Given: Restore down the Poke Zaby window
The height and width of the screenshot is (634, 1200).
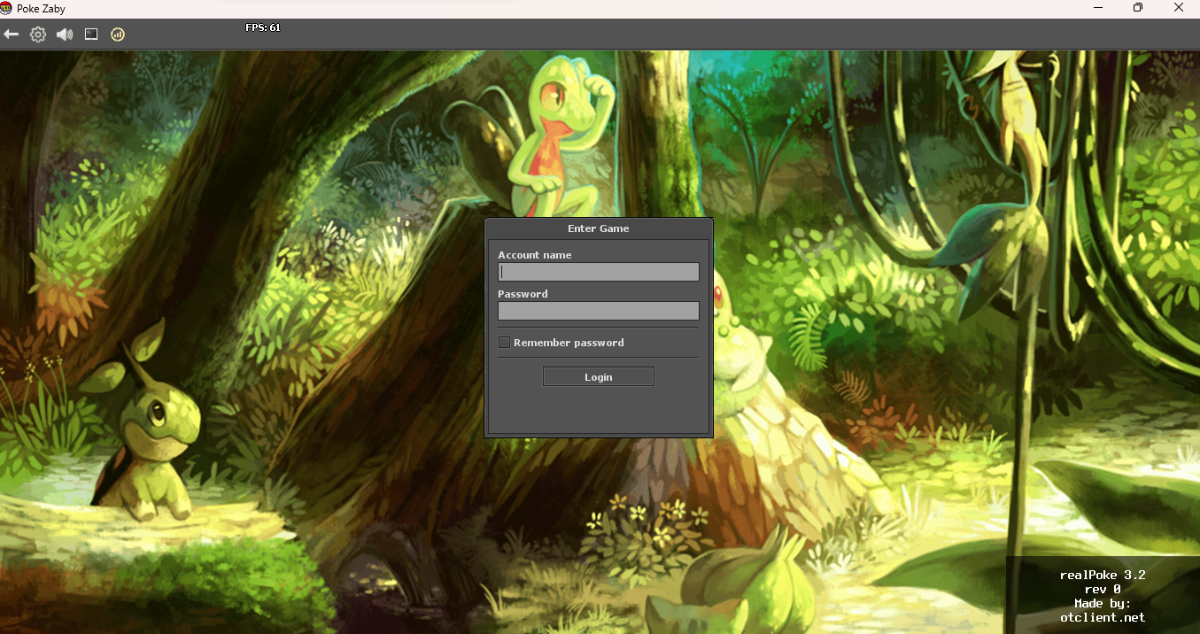Looking at the screenshot, I should [x=1137, y=8].
